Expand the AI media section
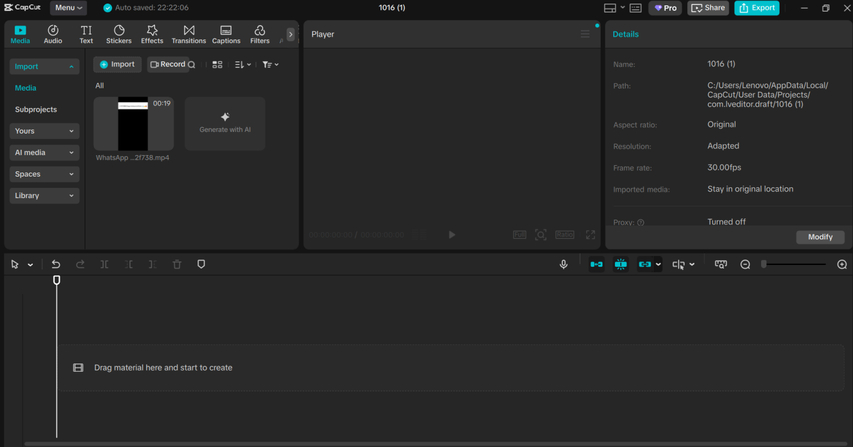The width and height of the screenshot is (853, 447). pos(44,152)
